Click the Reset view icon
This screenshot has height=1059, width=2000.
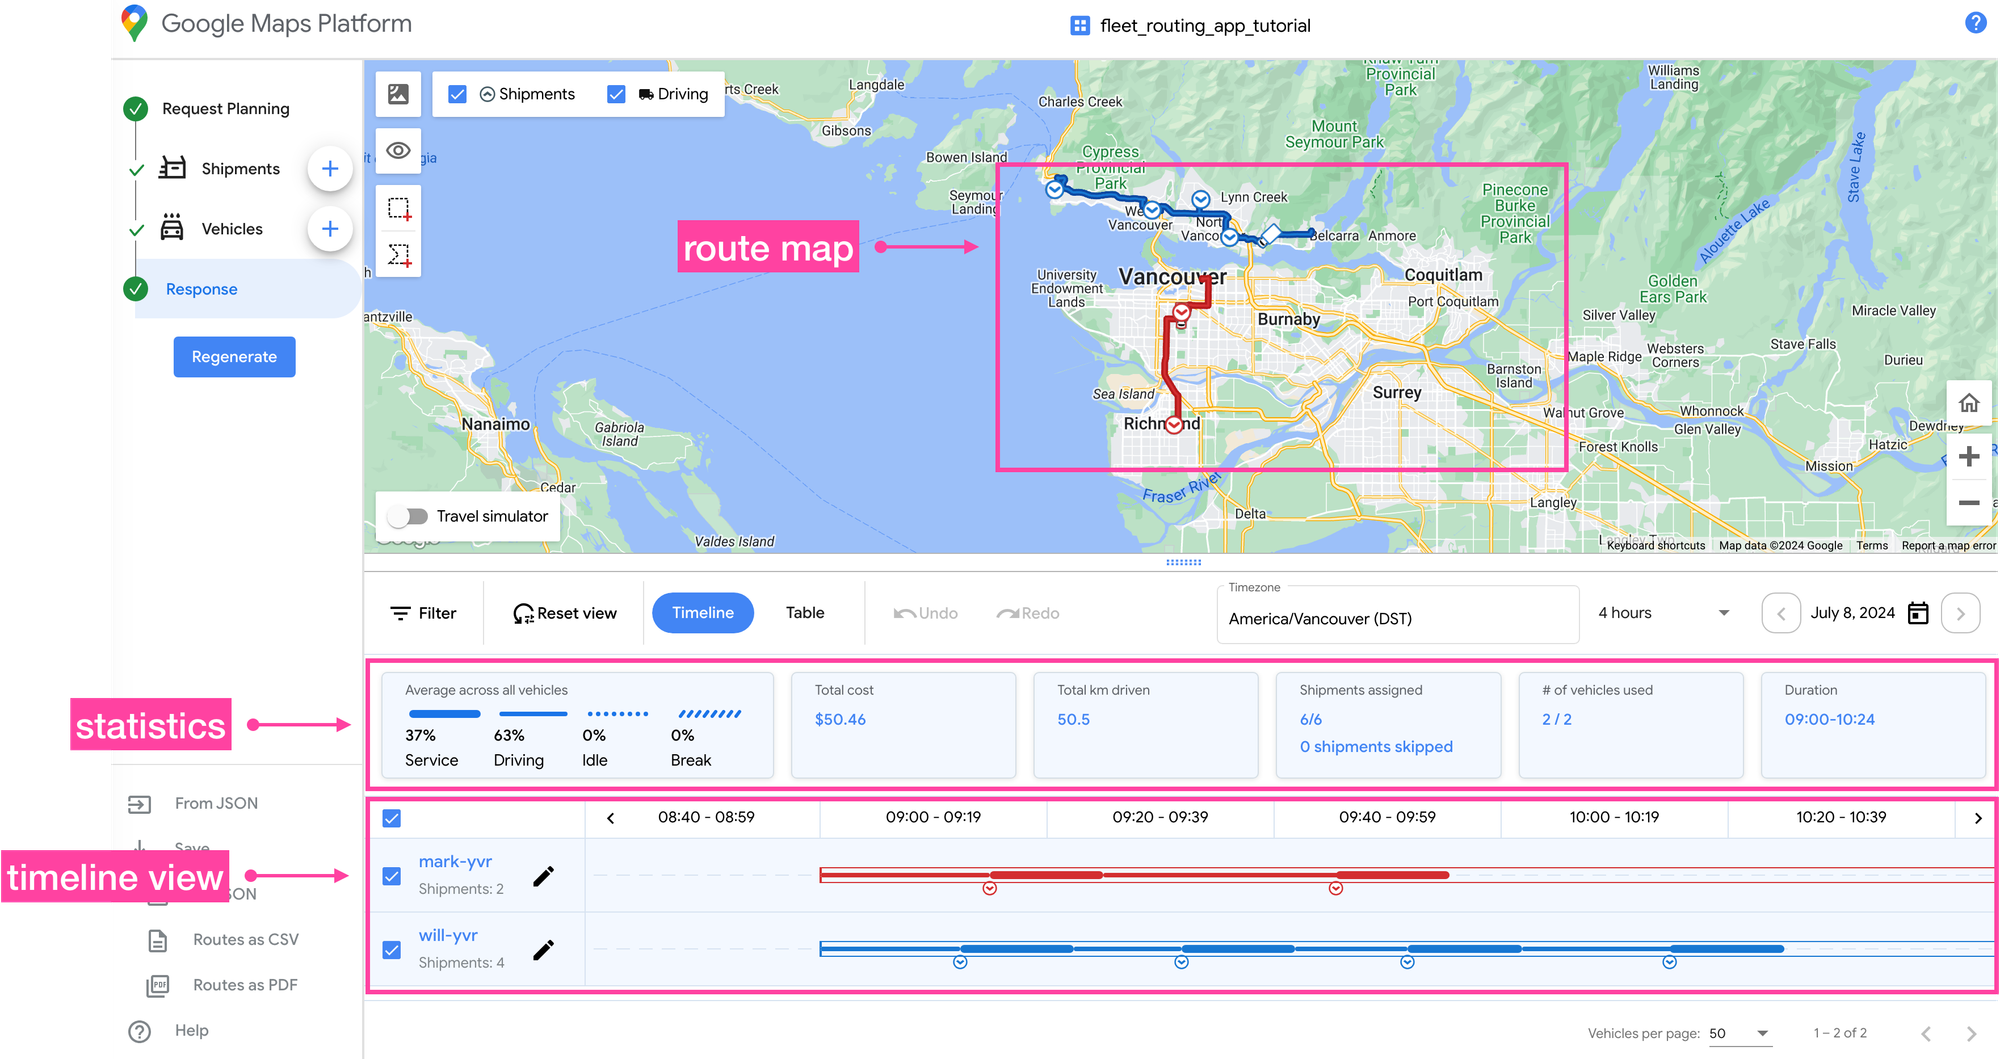click(522, 612)
